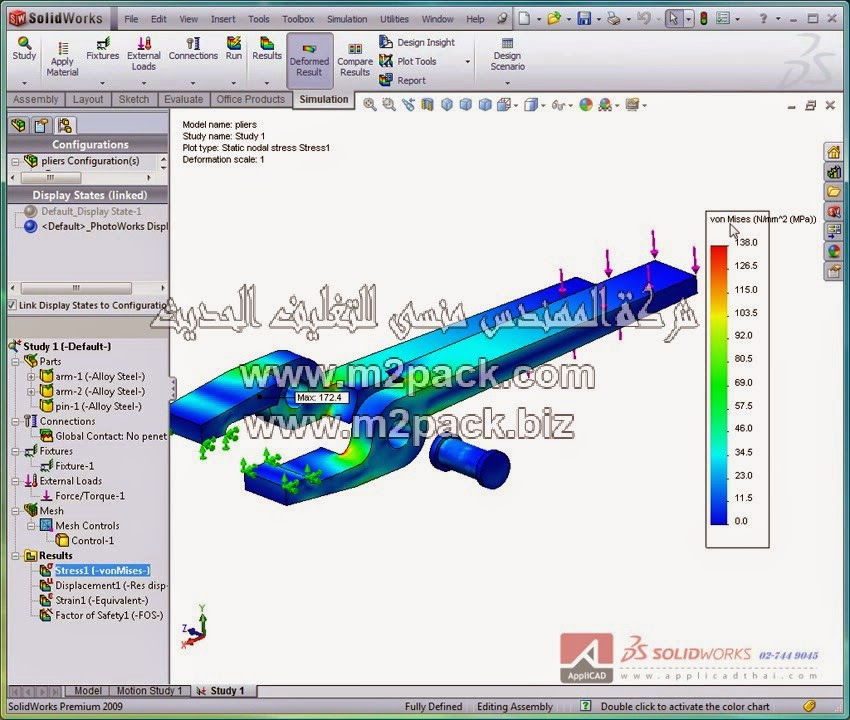Open the File menu
Viewport: 850px width, 720px height.
pyautogui.click(x=131, y=19)
